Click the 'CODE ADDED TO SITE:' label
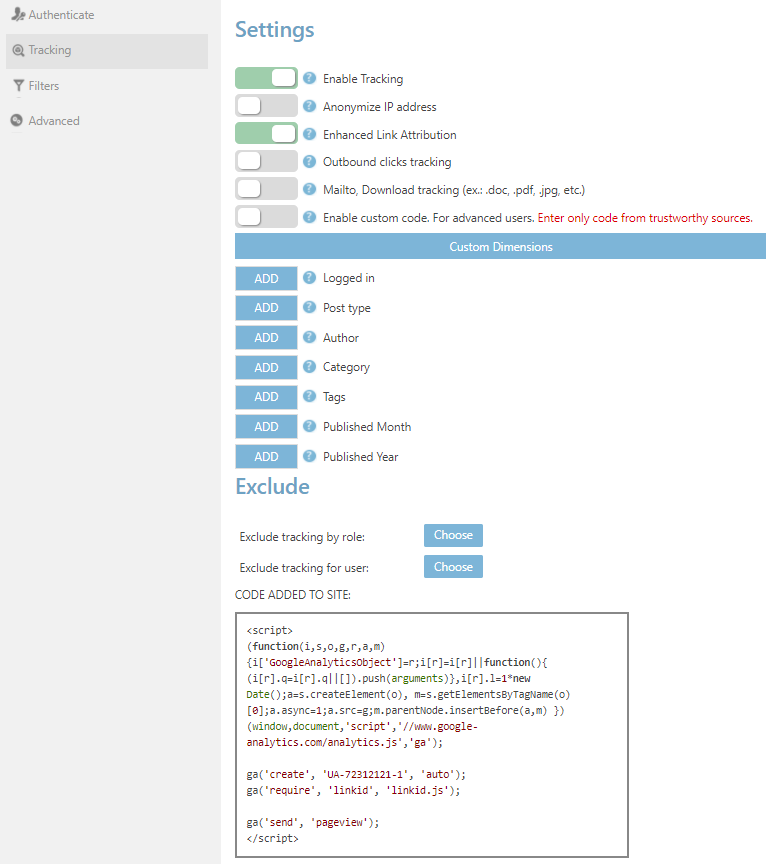Image resolution: width=776 pixels, height=864 pixels. point(293,595)
